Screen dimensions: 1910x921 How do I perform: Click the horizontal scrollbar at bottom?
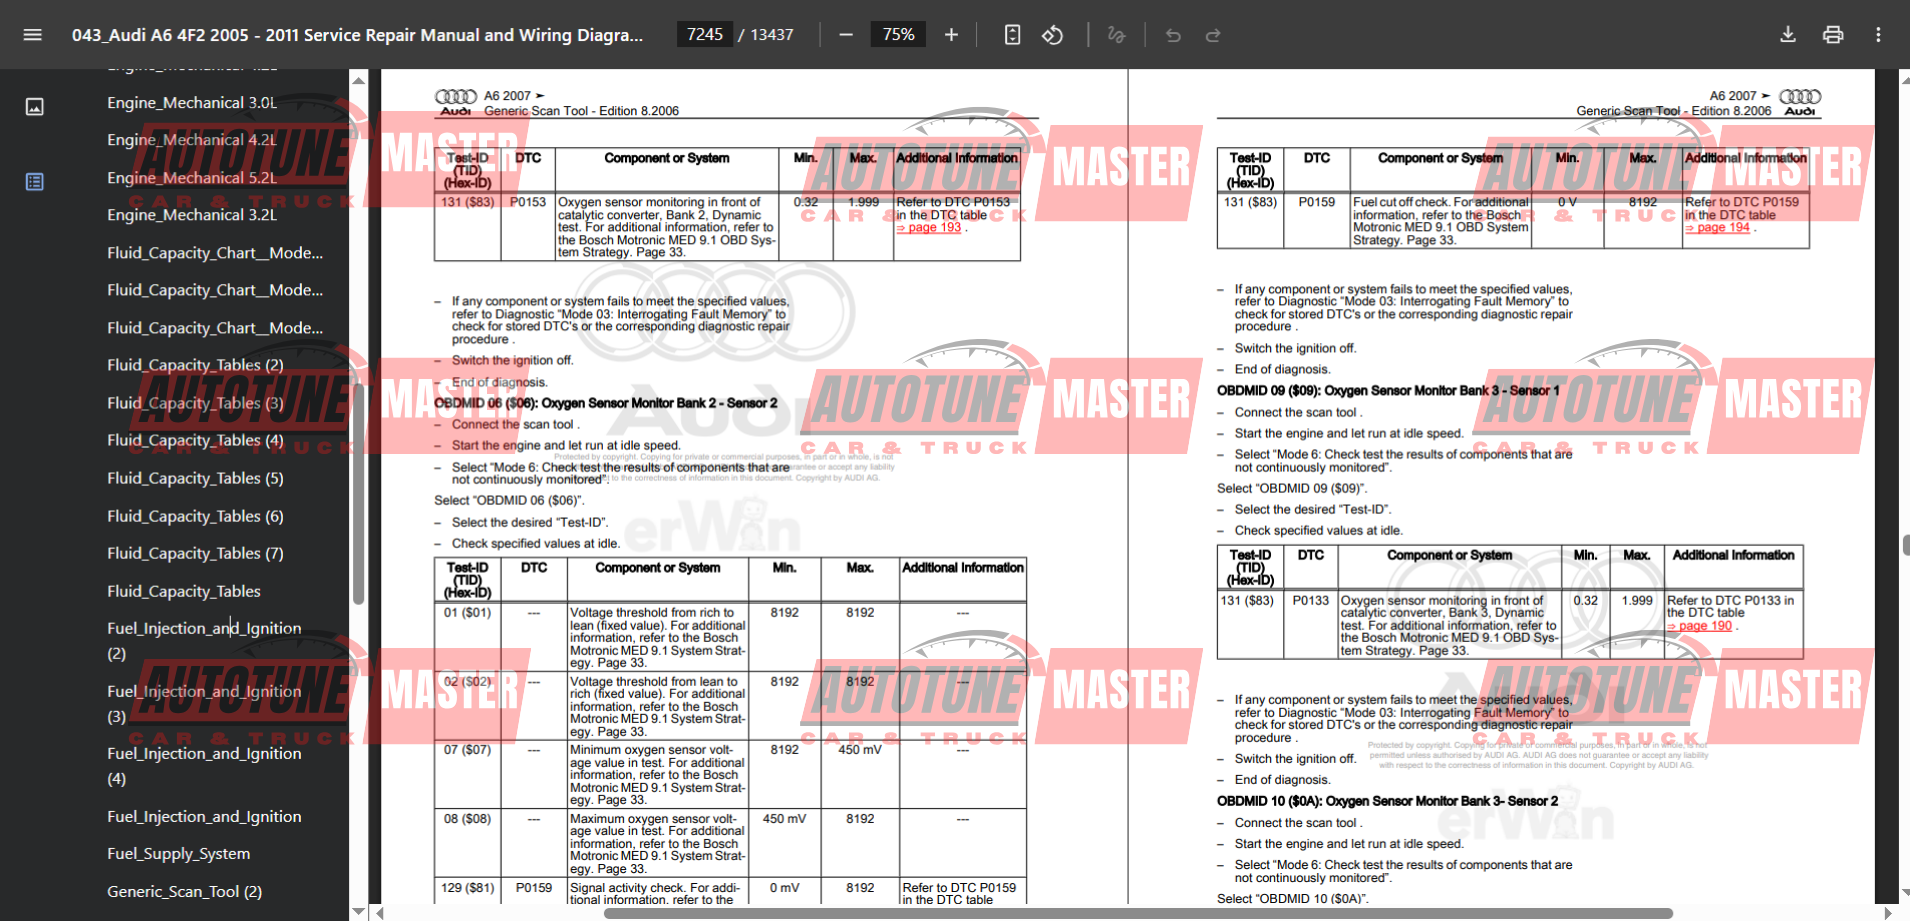[1100, 913]
